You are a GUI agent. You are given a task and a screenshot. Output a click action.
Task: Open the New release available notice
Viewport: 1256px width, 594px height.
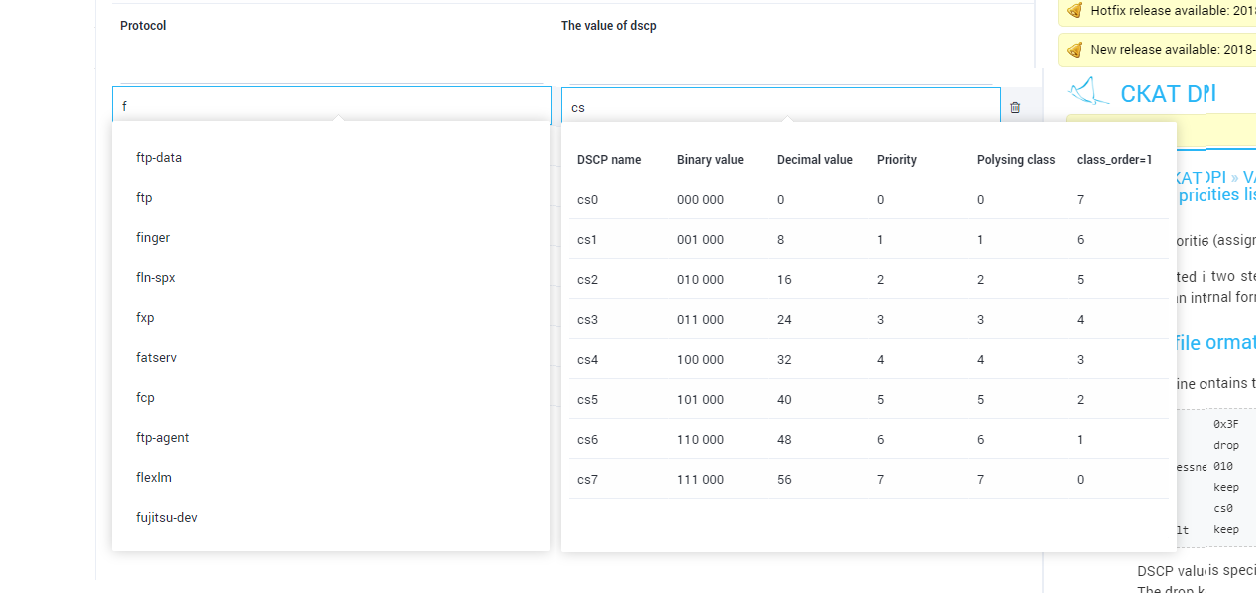1172,50
